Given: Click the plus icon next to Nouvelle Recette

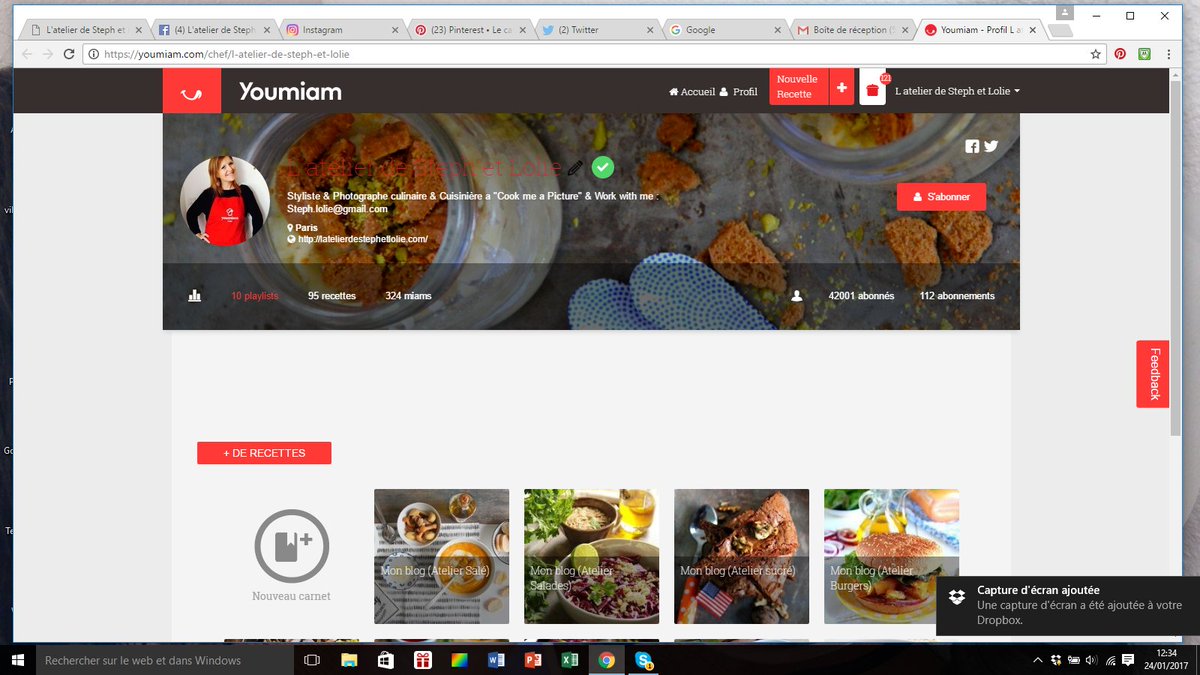Looking at the screenshot, I should pos(842,87).
